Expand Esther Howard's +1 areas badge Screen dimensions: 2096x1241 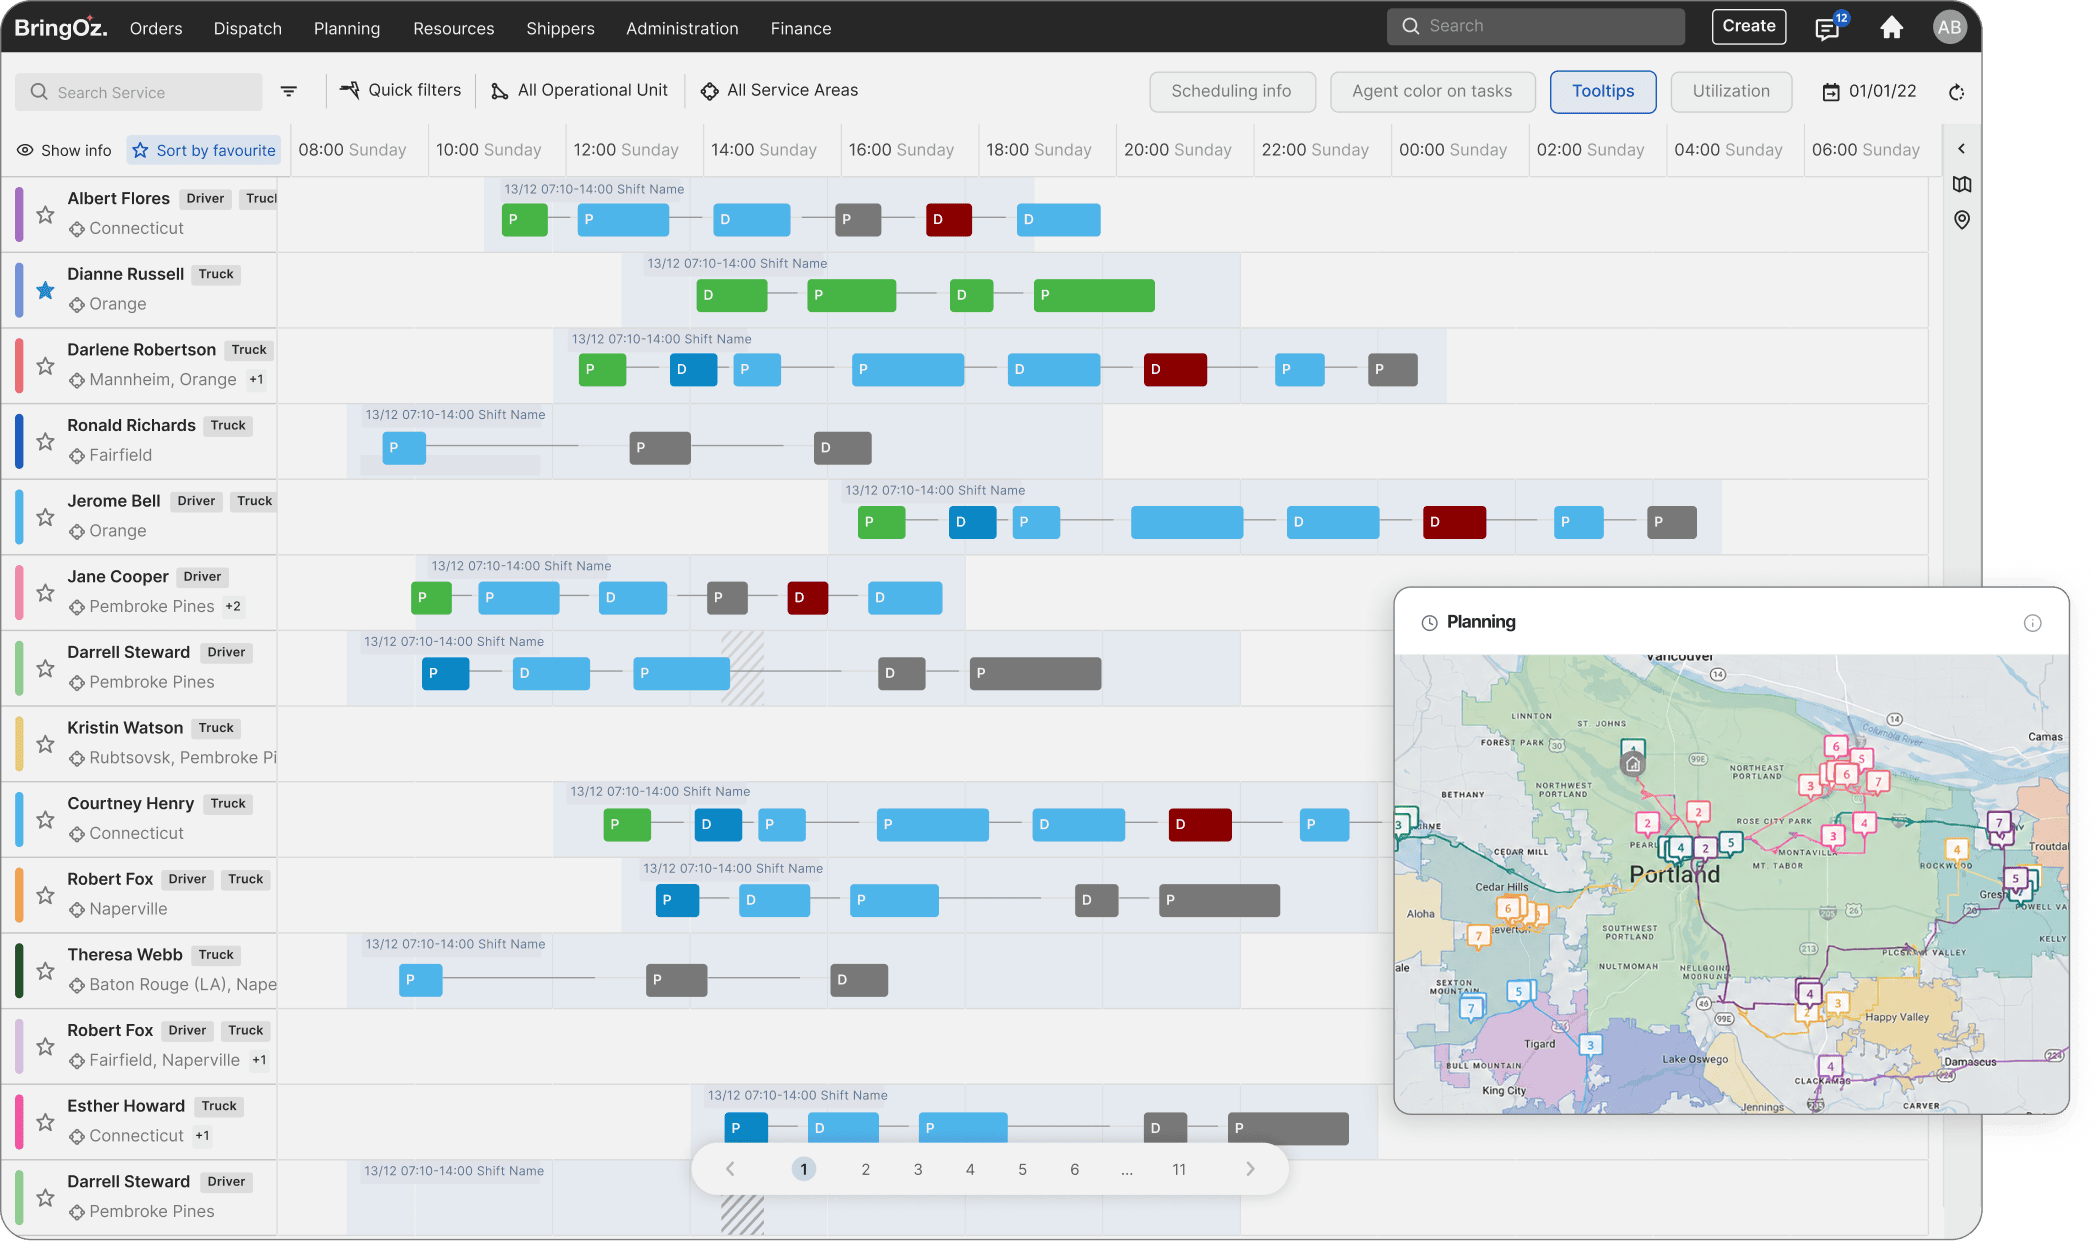(203, 1136)
